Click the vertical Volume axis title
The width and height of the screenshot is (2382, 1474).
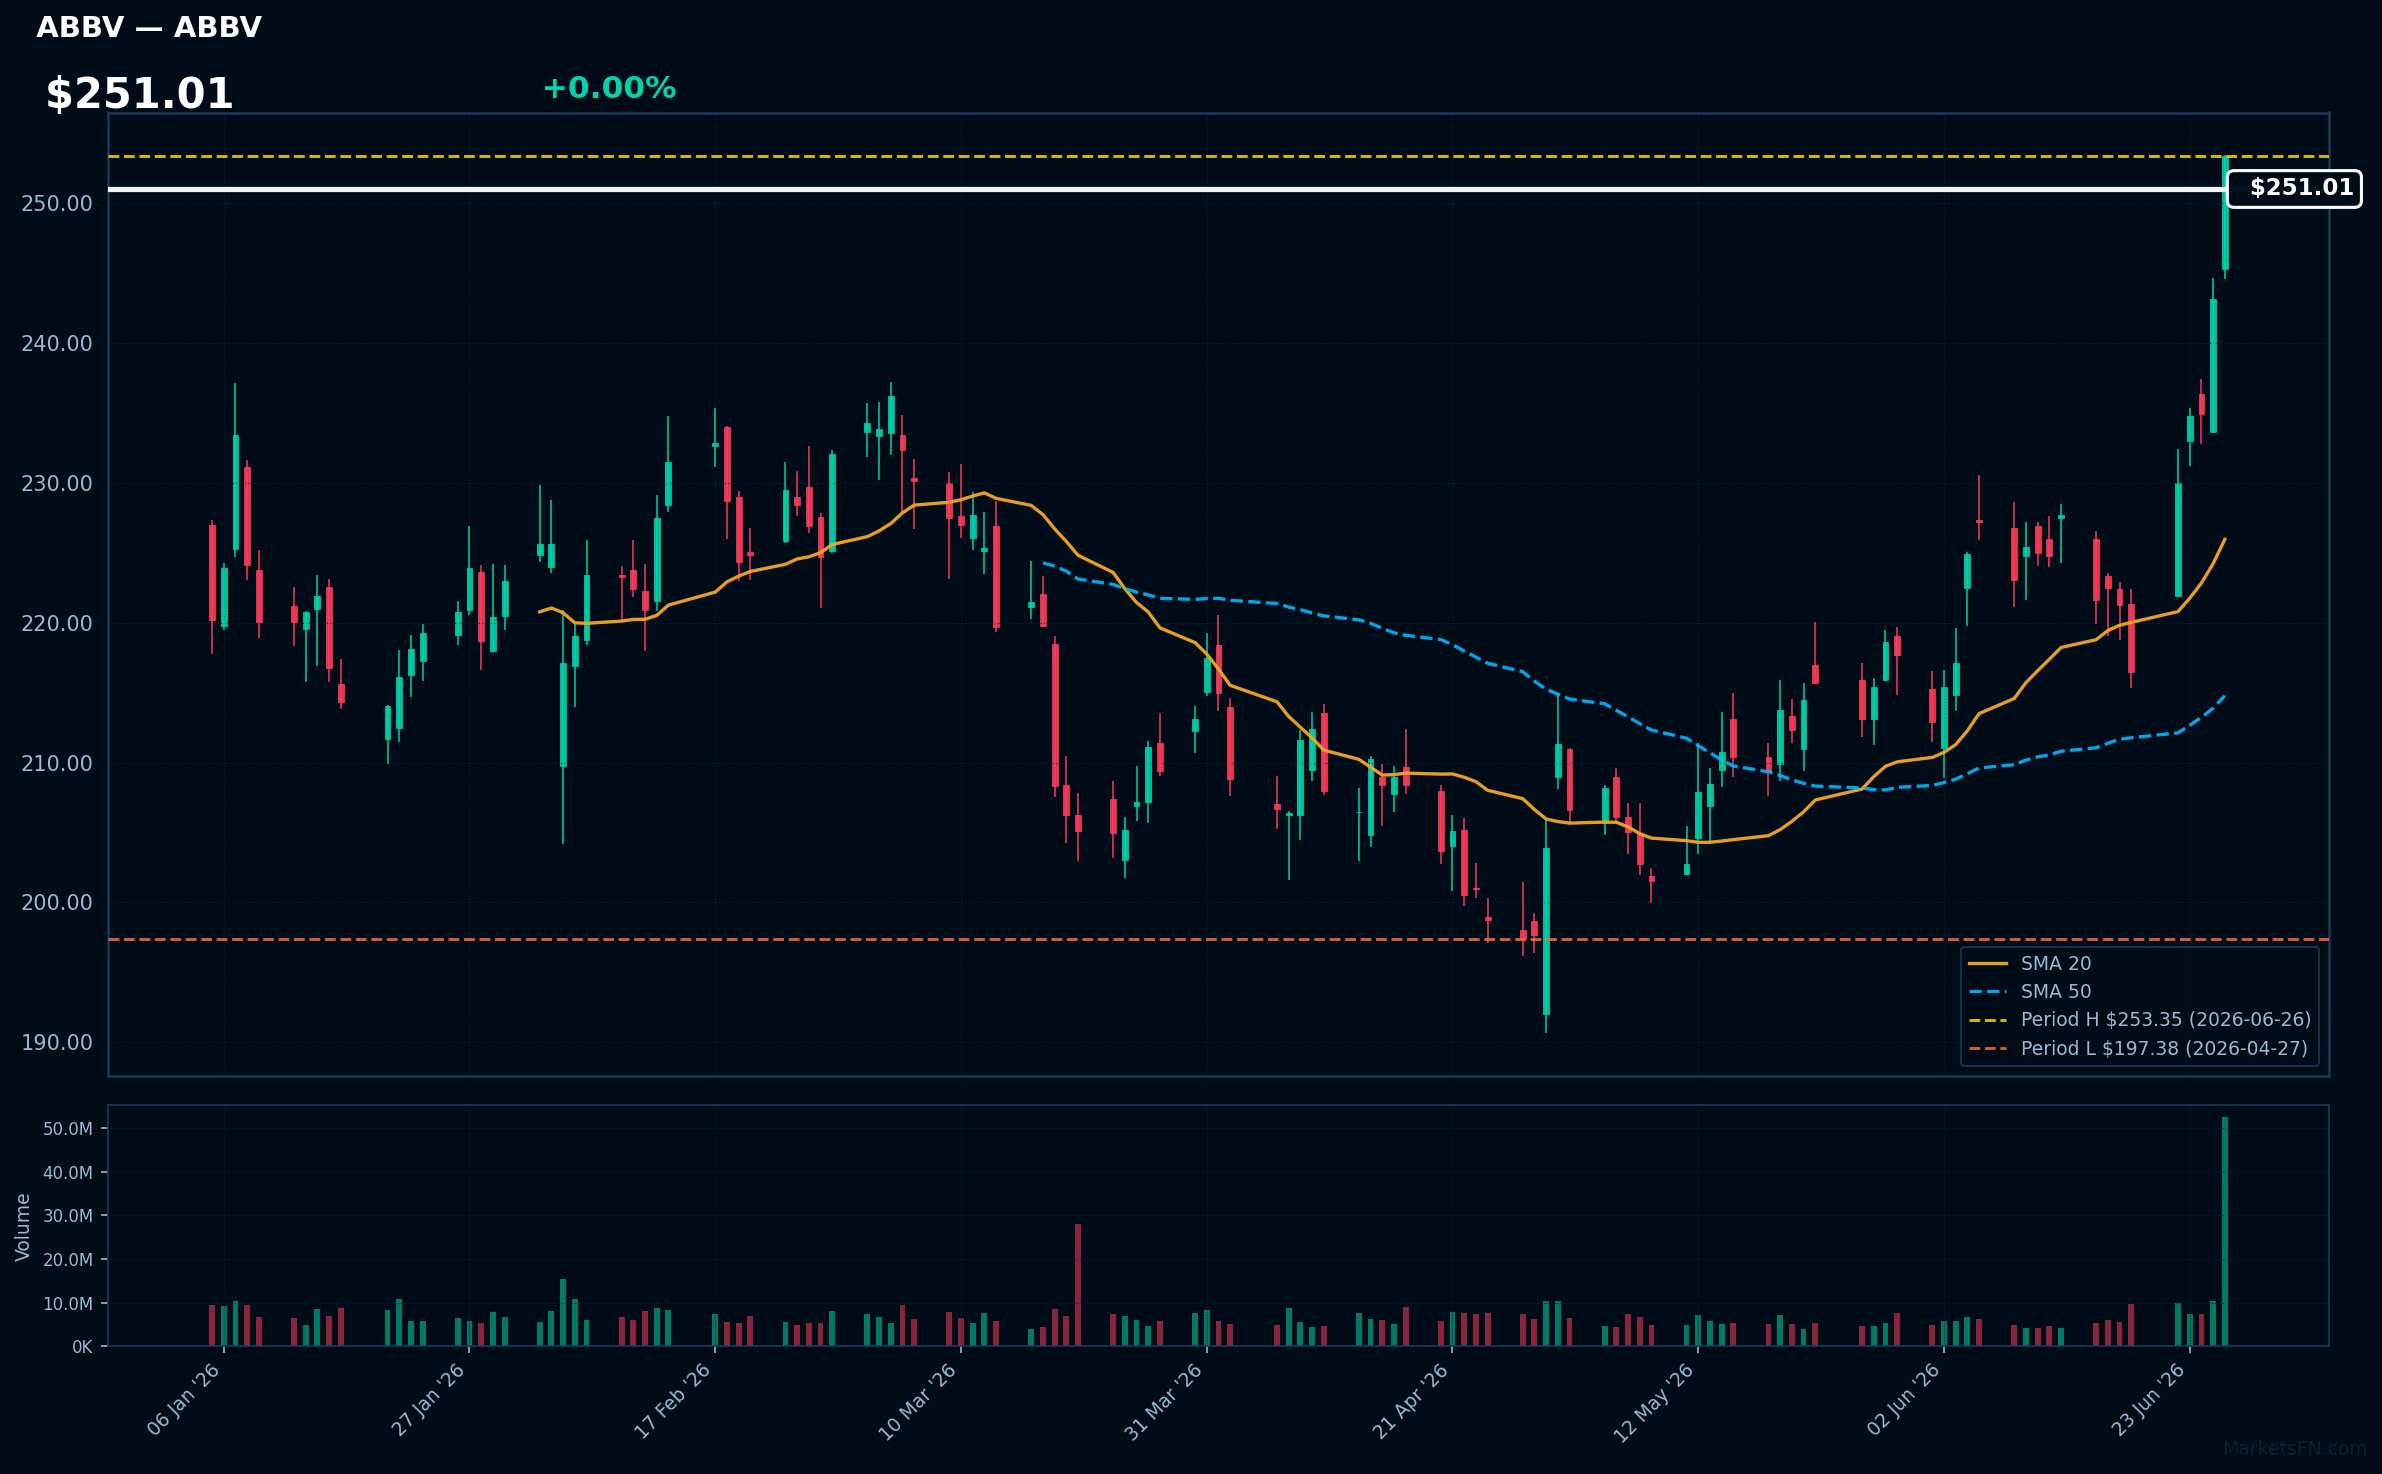pyautogui.click(x=23, y=1227)
